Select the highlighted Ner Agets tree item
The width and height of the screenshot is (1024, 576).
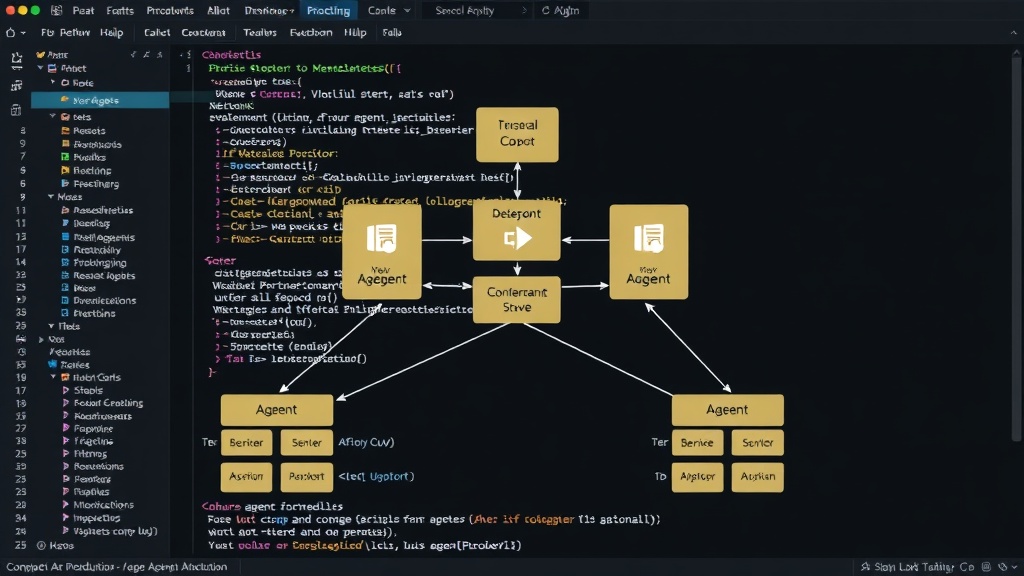100,100
